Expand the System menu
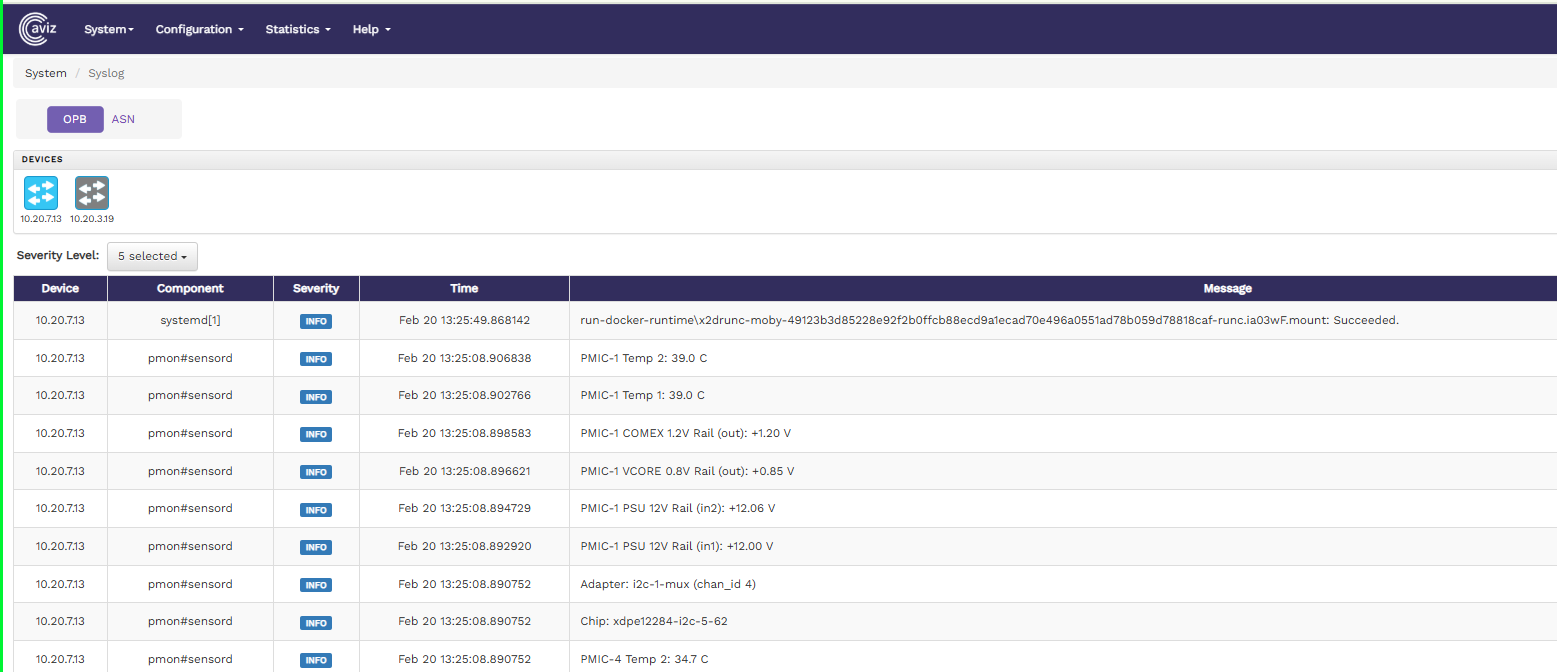Image resolution: width=1557 pixels, height=672 pixels. [109, 29]
